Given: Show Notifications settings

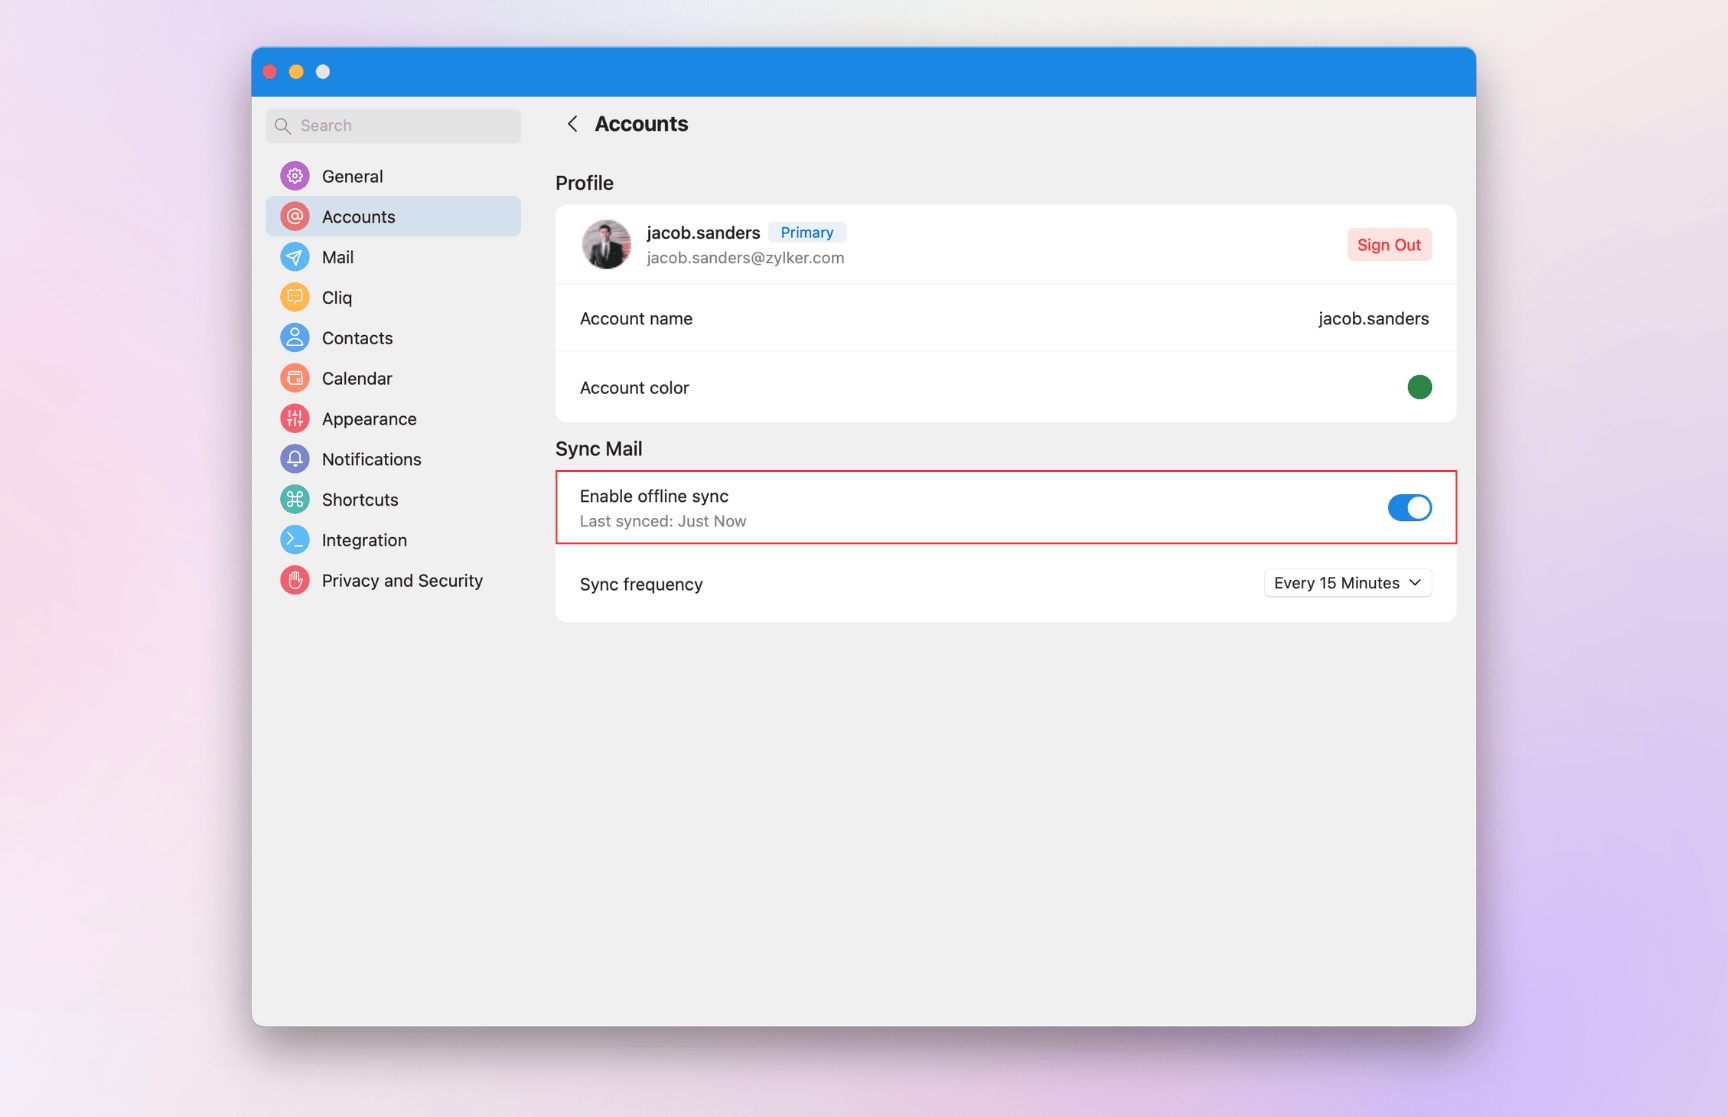Looking at the screenshot, I should point(394,459).
